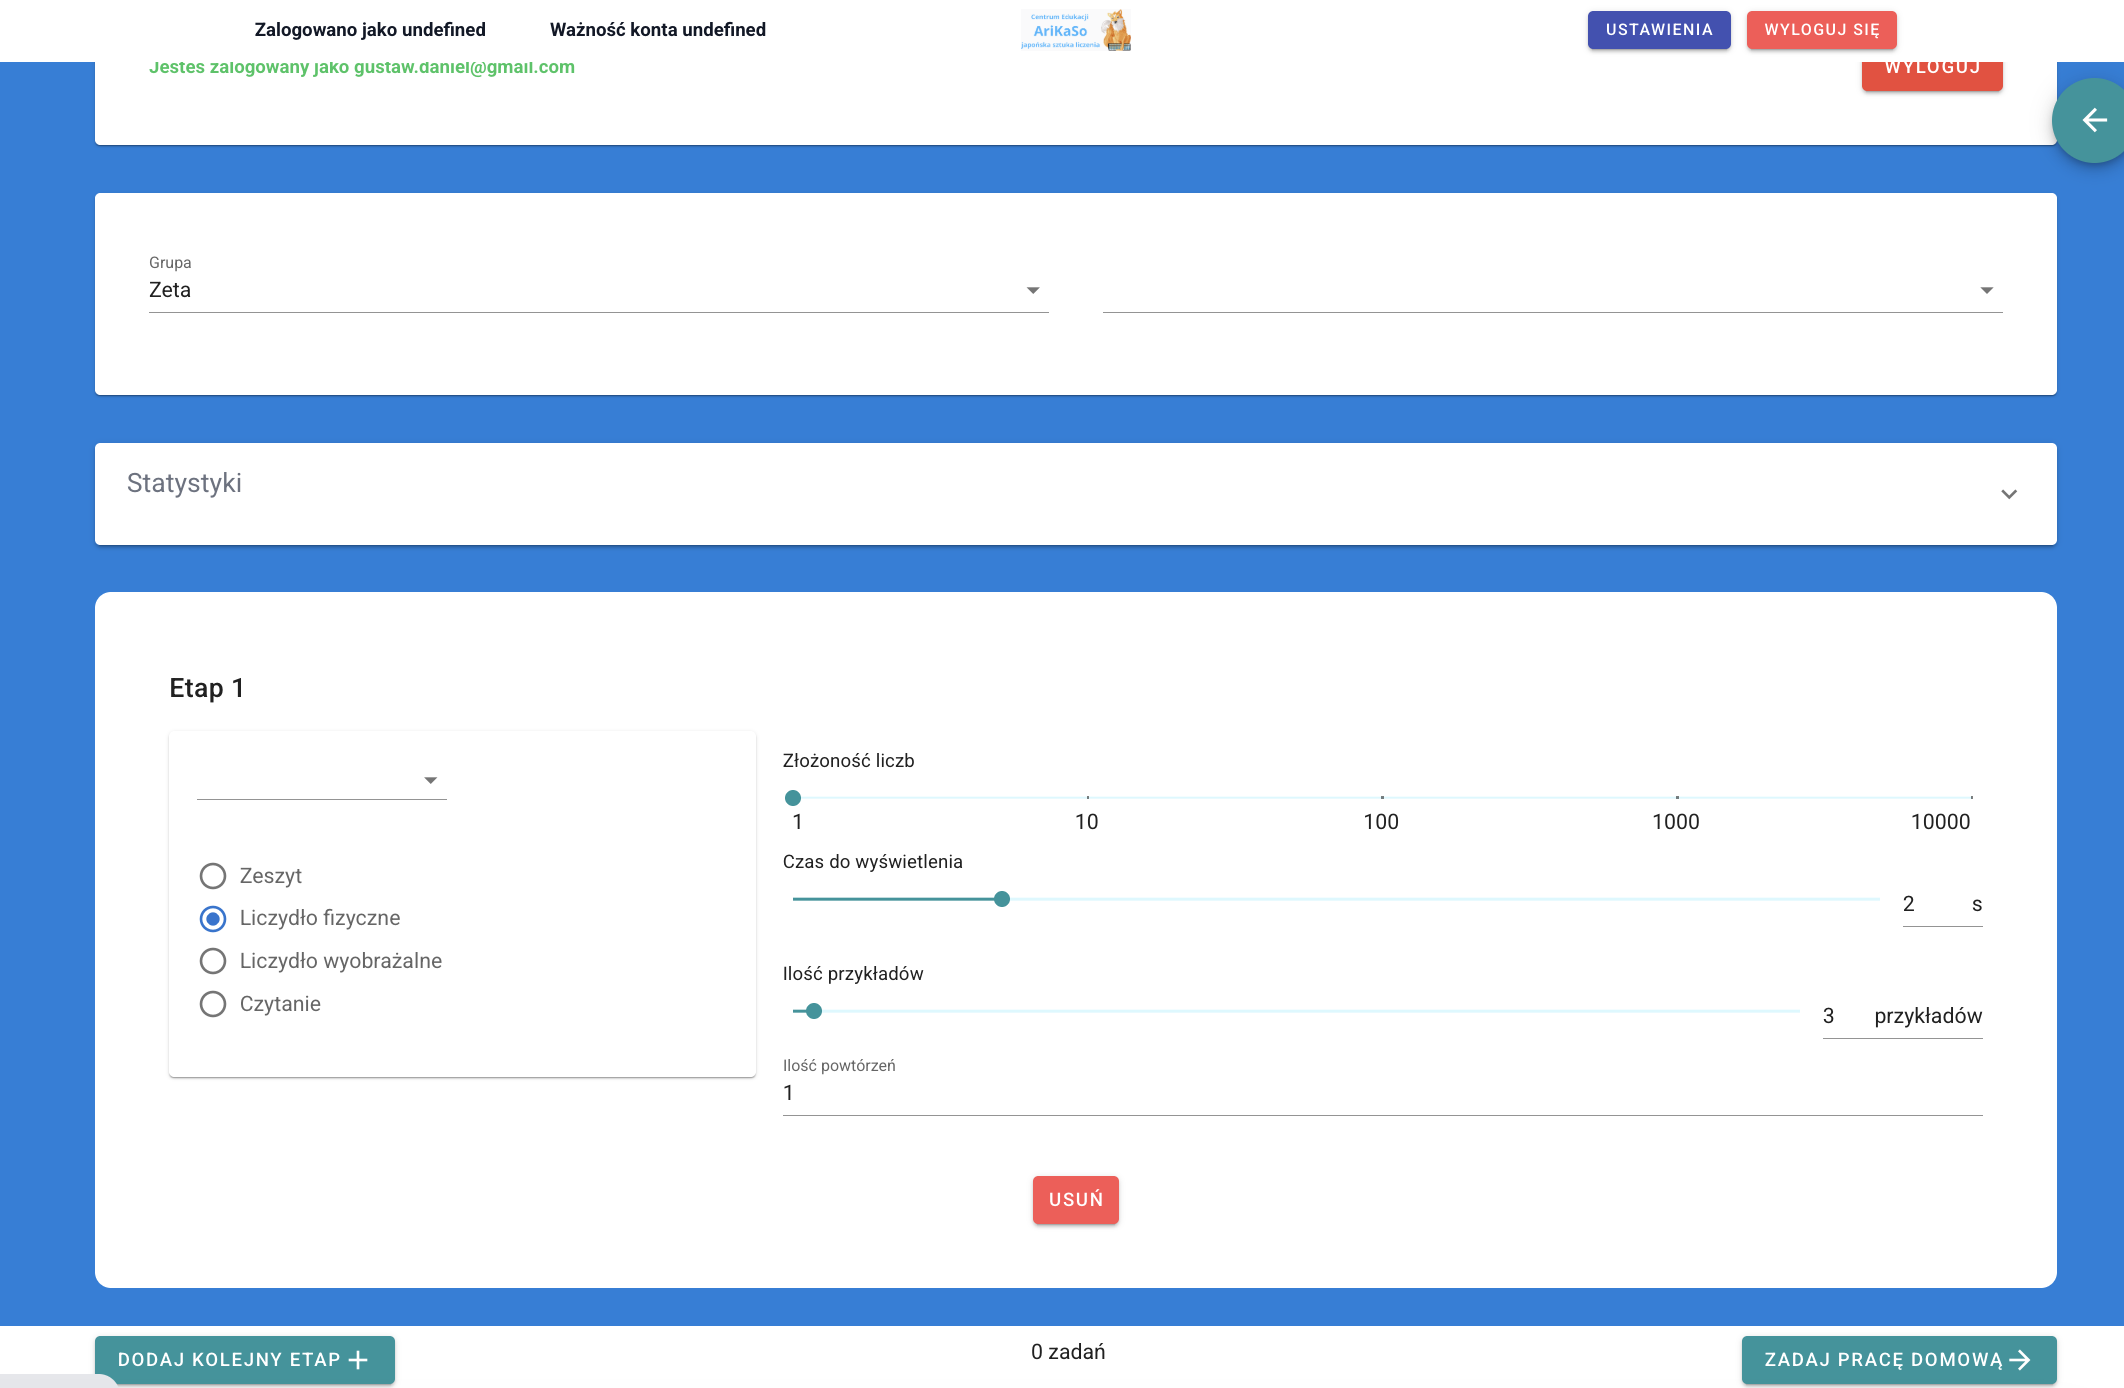Viewport: 2124px width, 1388px height.
Task: Click the Czas do wyświetlenia slider handle
Action: pos(1002,899)
